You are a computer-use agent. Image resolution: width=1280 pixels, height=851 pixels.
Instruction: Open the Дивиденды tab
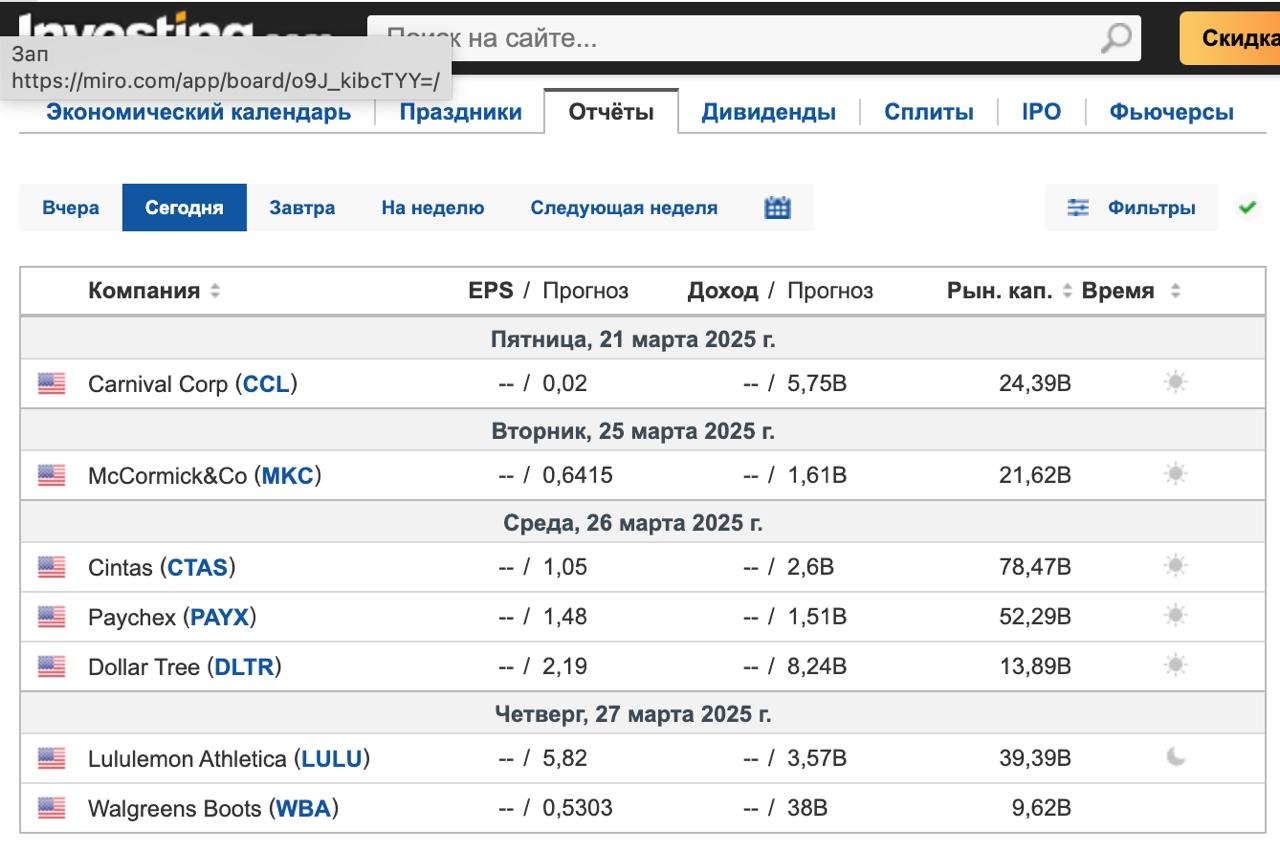click(769, 112)
